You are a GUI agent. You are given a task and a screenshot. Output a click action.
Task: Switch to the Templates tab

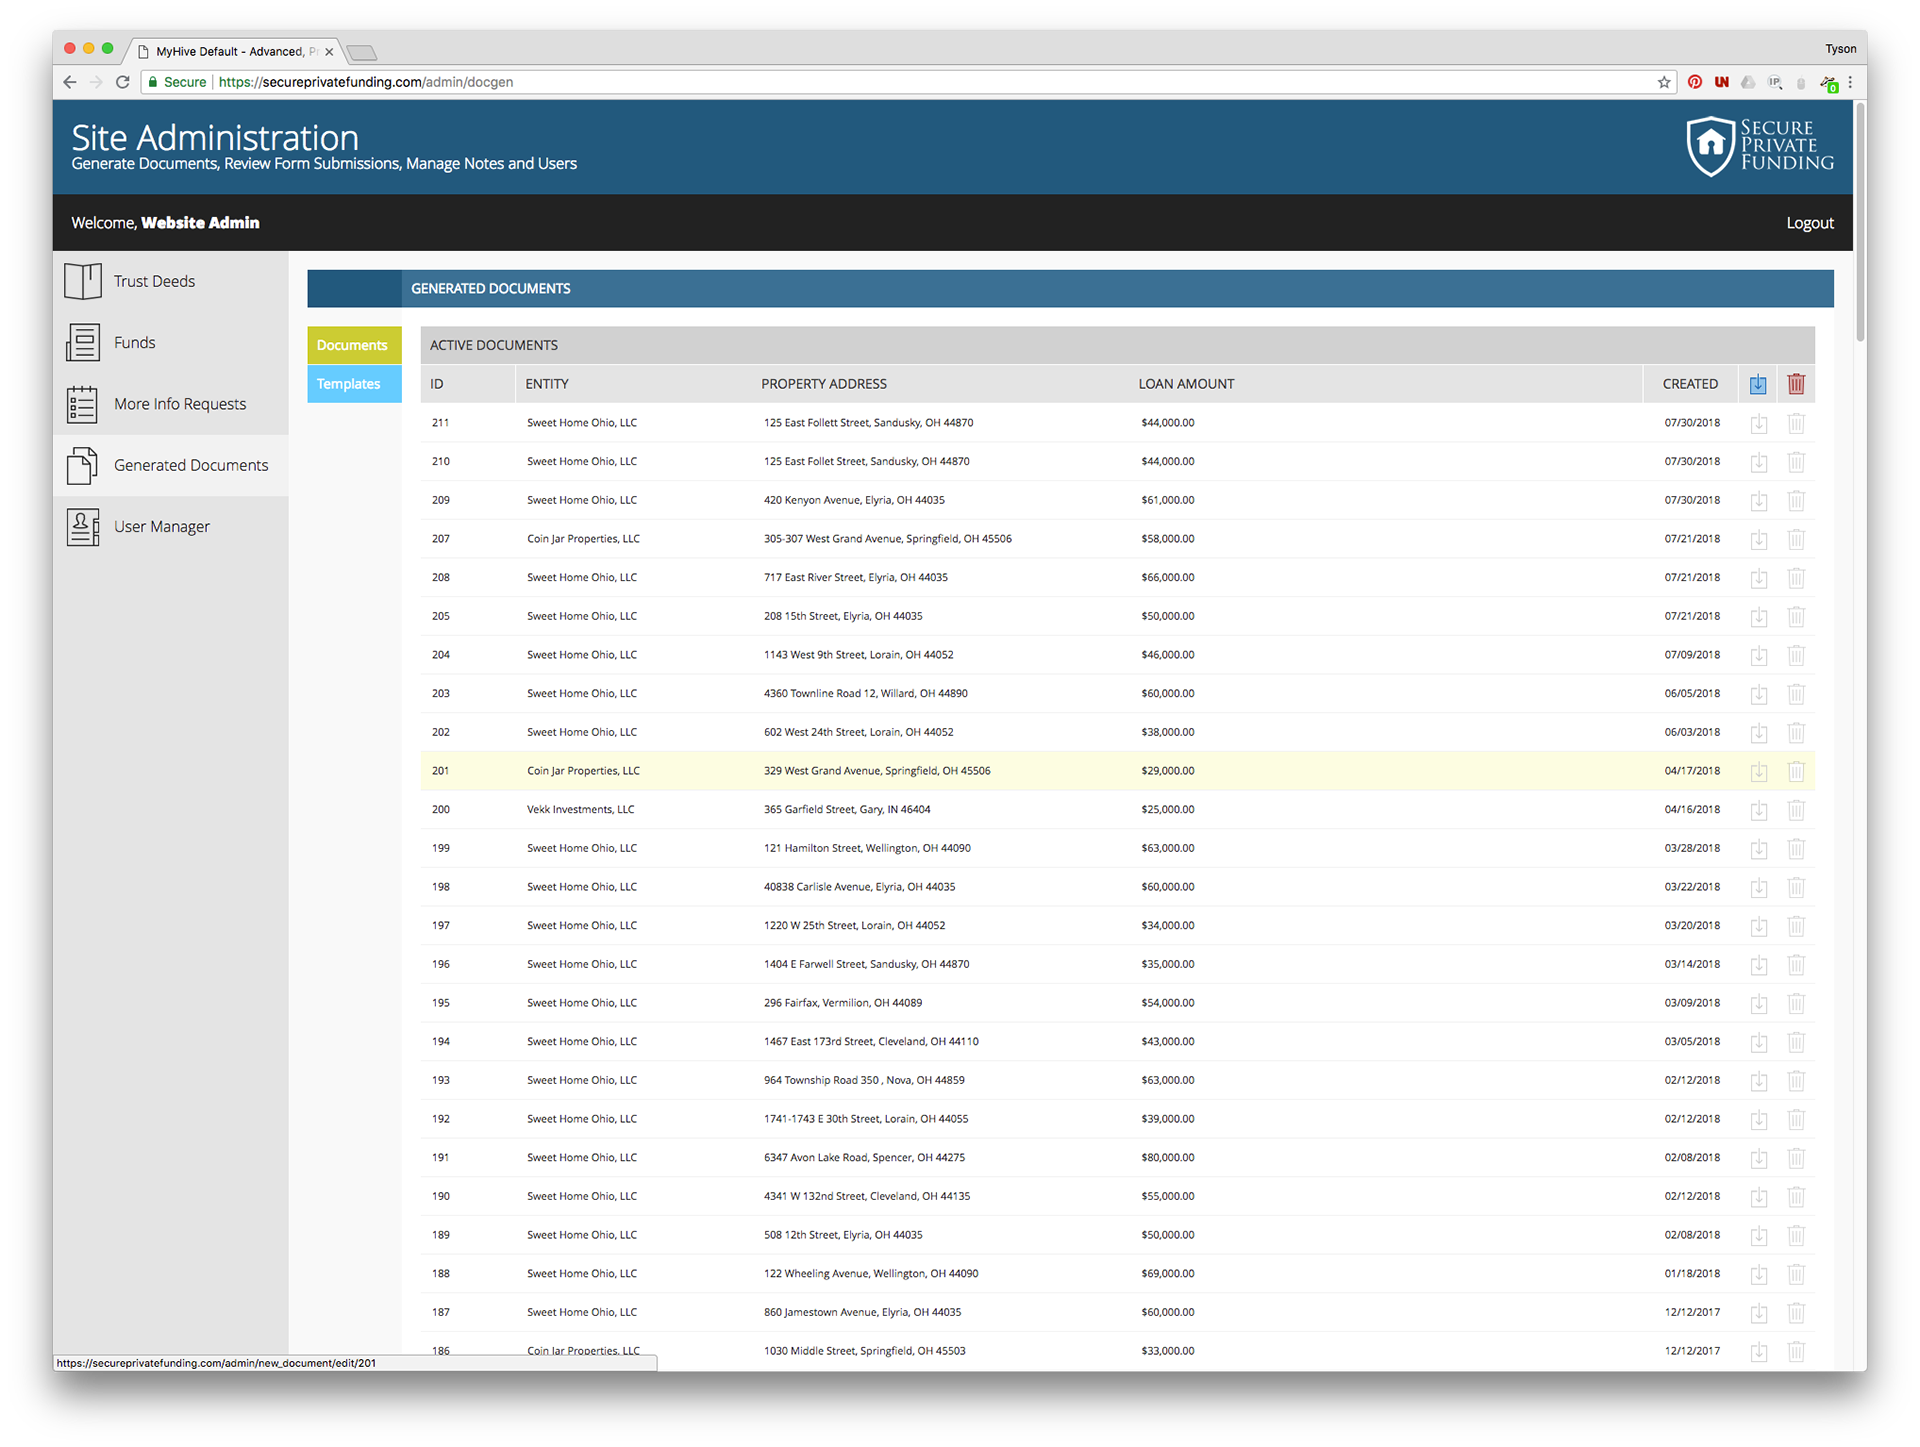(349, 384)
